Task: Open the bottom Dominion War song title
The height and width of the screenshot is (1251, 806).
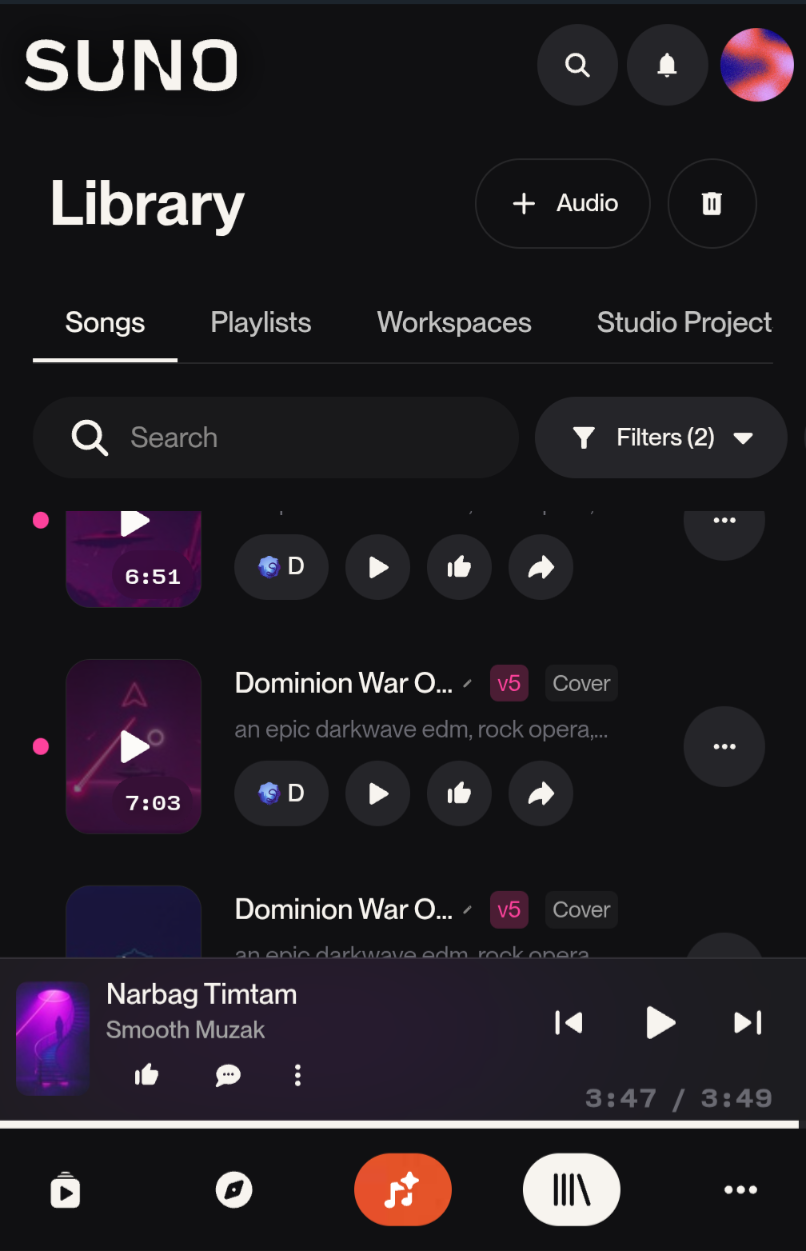Action: tap(344, 909)
